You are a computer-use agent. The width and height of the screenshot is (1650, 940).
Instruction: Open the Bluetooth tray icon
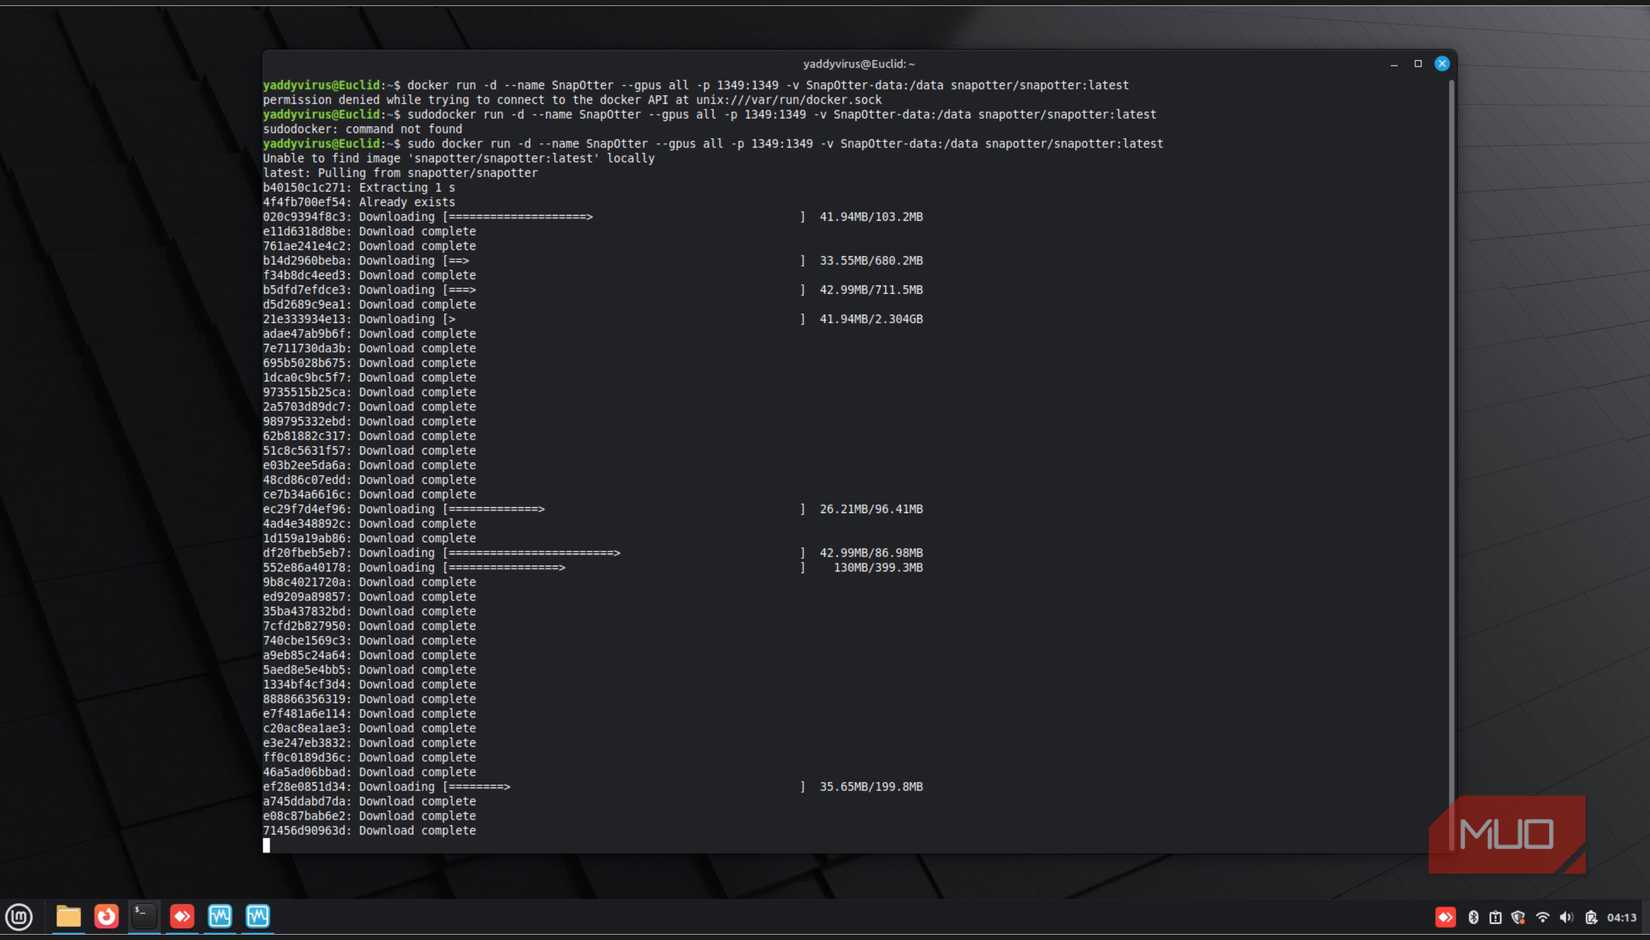[1473, 917]
